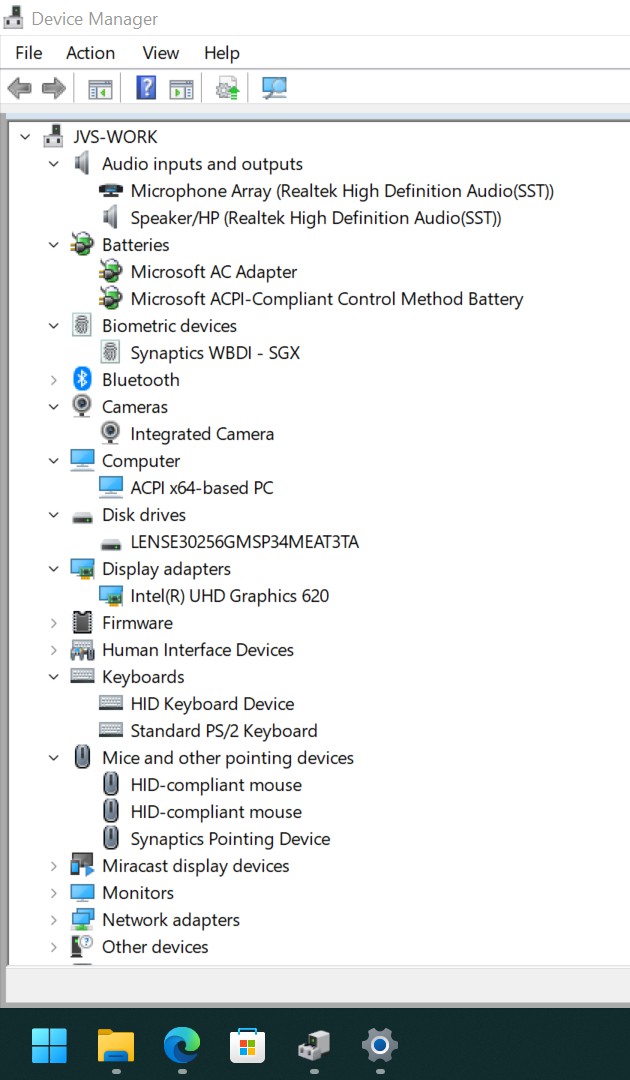Image resolution: width=630 pixels, height=1080 pixels.
Task: Click Scan for hardware changes toolbar icon
Action: tap(274, 88)
